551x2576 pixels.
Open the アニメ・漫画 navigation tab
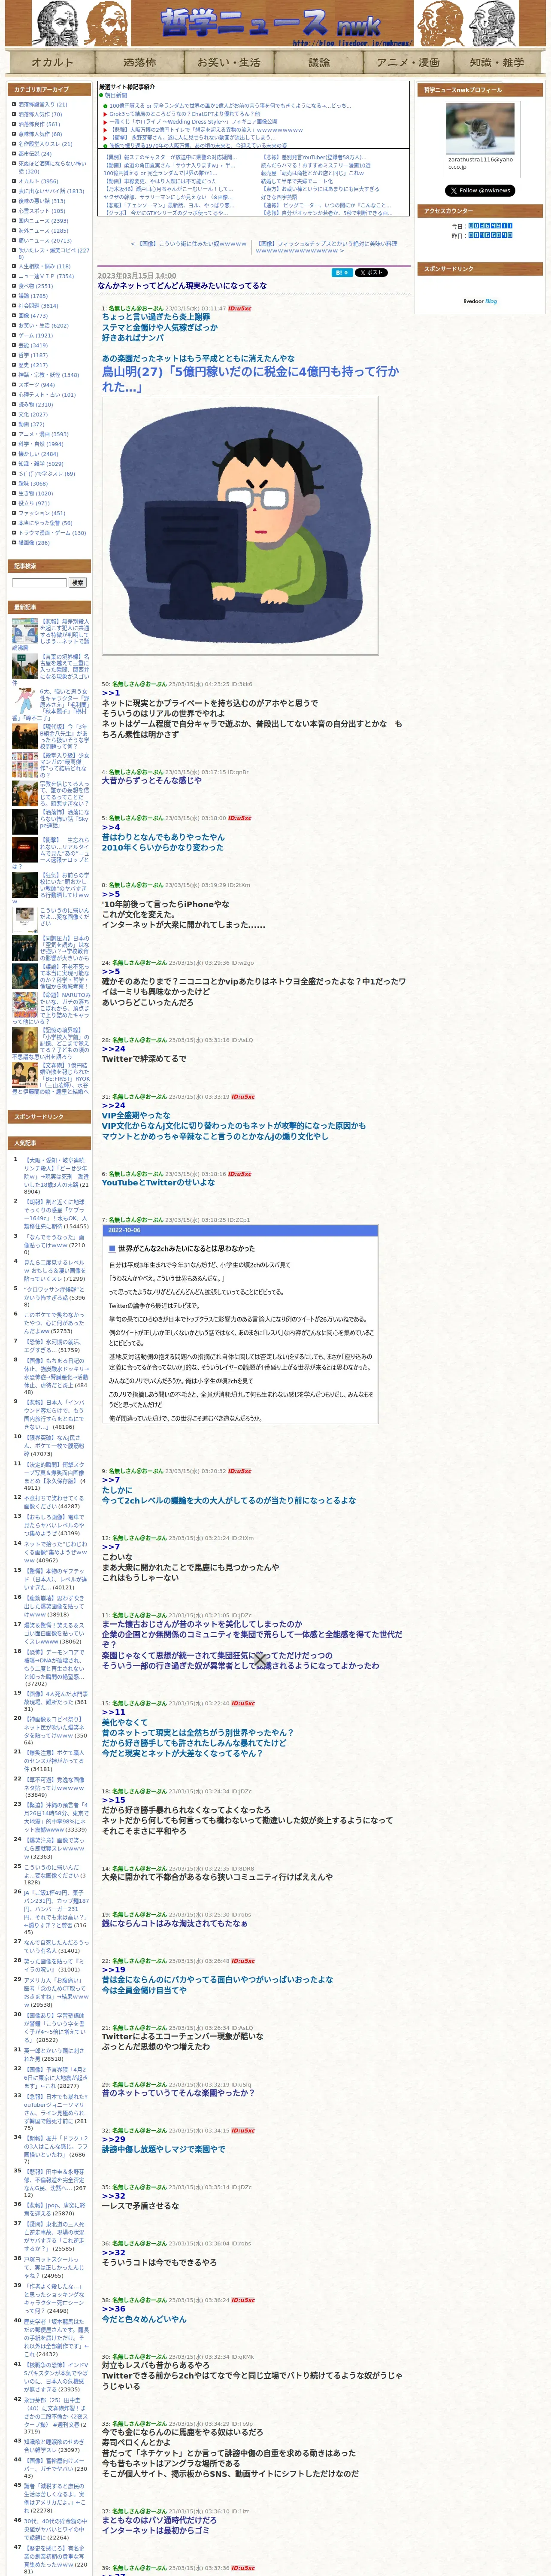[x=408, y=62]
